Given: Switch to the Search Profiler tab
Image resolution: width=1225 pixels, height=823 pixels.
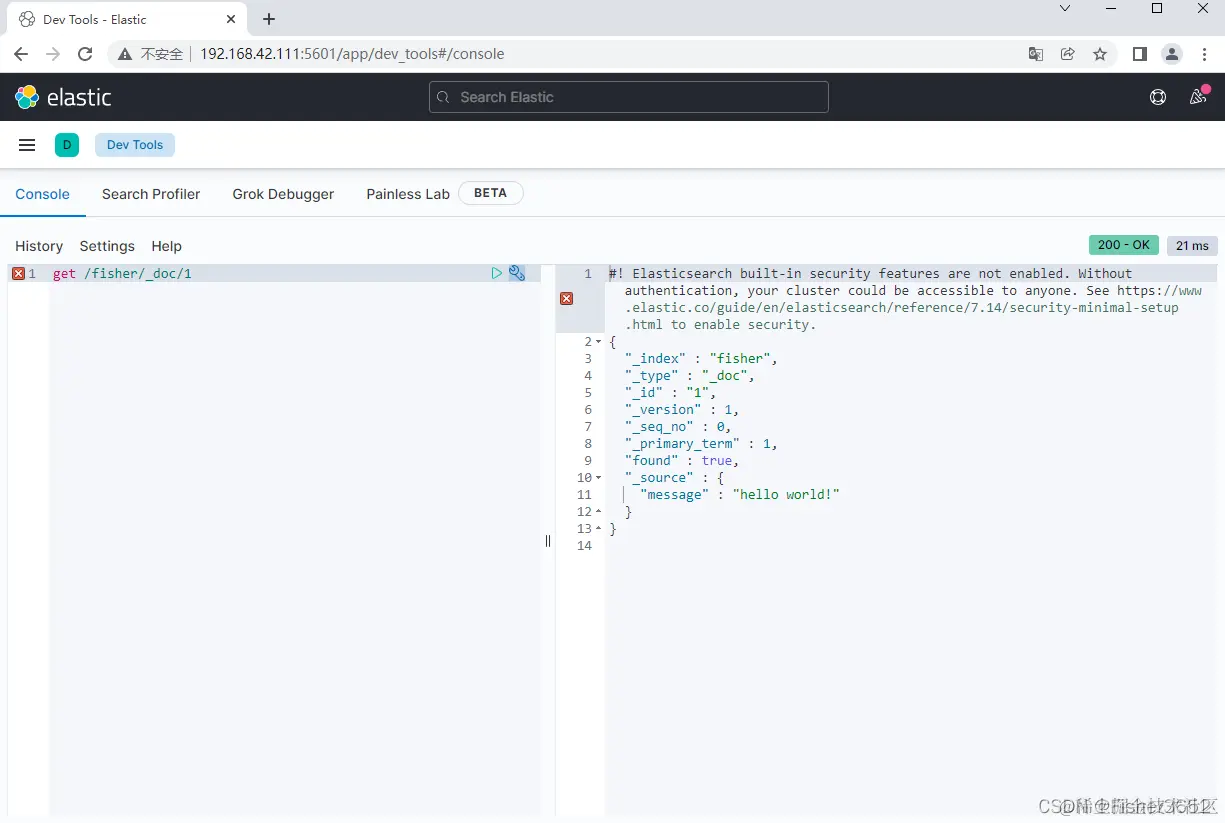Looking at the screenshot, I should tap(151, 194).
